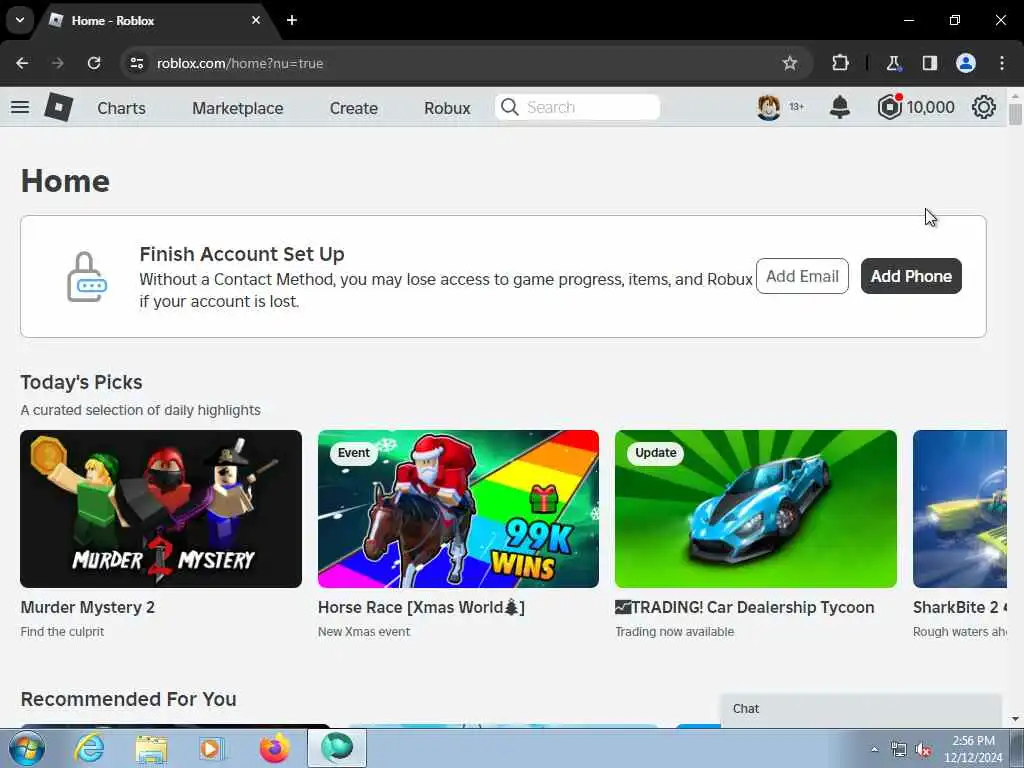This screenshot has width=1024, height=768.
Task: Open TRADING! Car Dealership Tycoon title
Action: tap(744, 607)
